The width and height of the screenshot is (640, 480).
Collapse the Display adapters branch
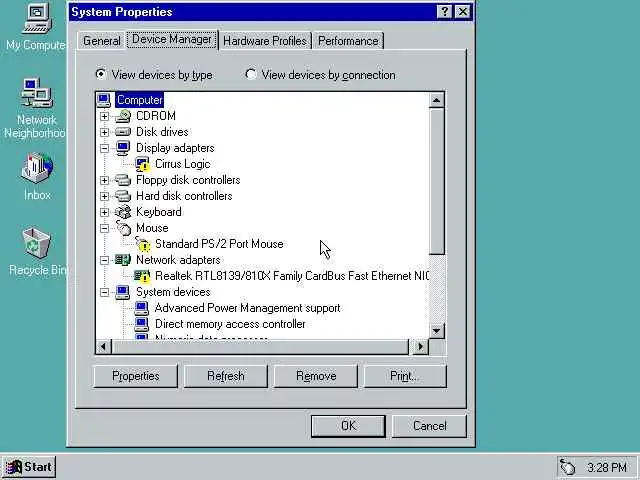click(104, 148)
